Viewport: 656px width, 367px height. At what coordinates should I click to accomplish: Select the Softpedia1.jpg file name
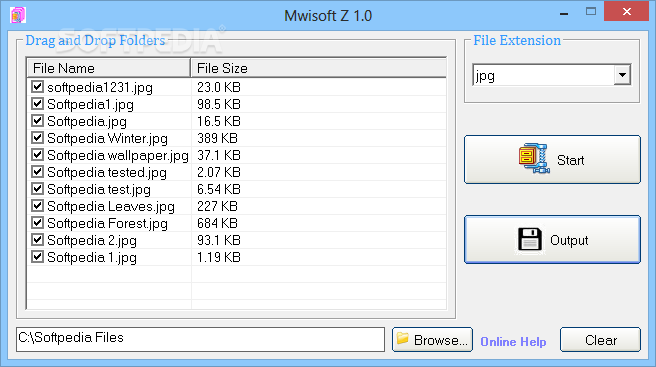click(90, 104)
